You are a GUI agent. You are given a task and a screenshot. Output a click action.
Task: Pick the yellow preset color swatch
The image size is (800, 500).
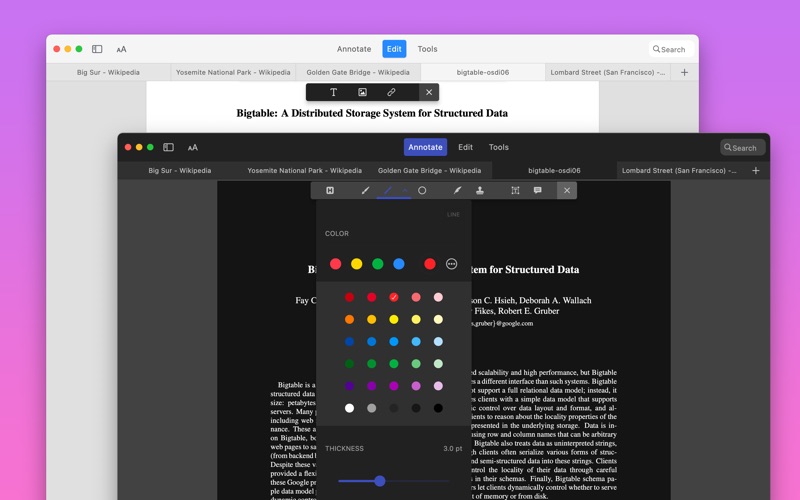(x=356, y=264)
